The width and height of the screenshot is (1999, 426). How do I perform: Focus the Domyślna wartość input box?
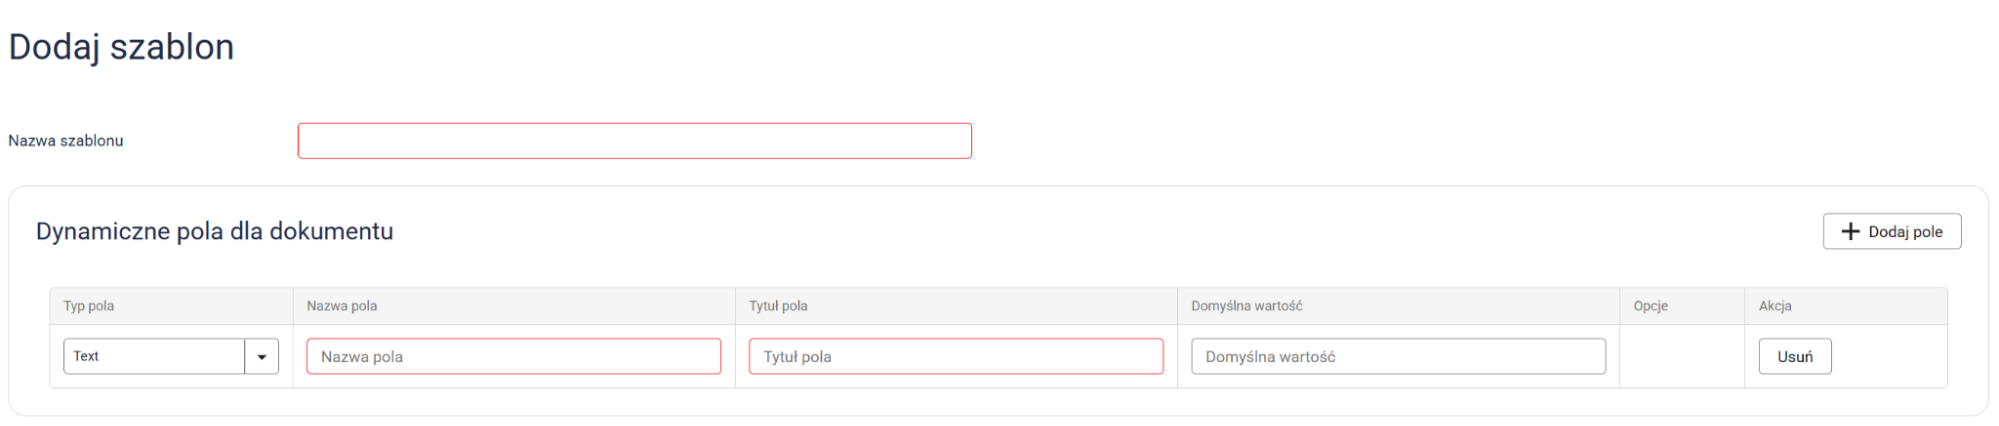pyautogui.click(x=1397, y=357)
